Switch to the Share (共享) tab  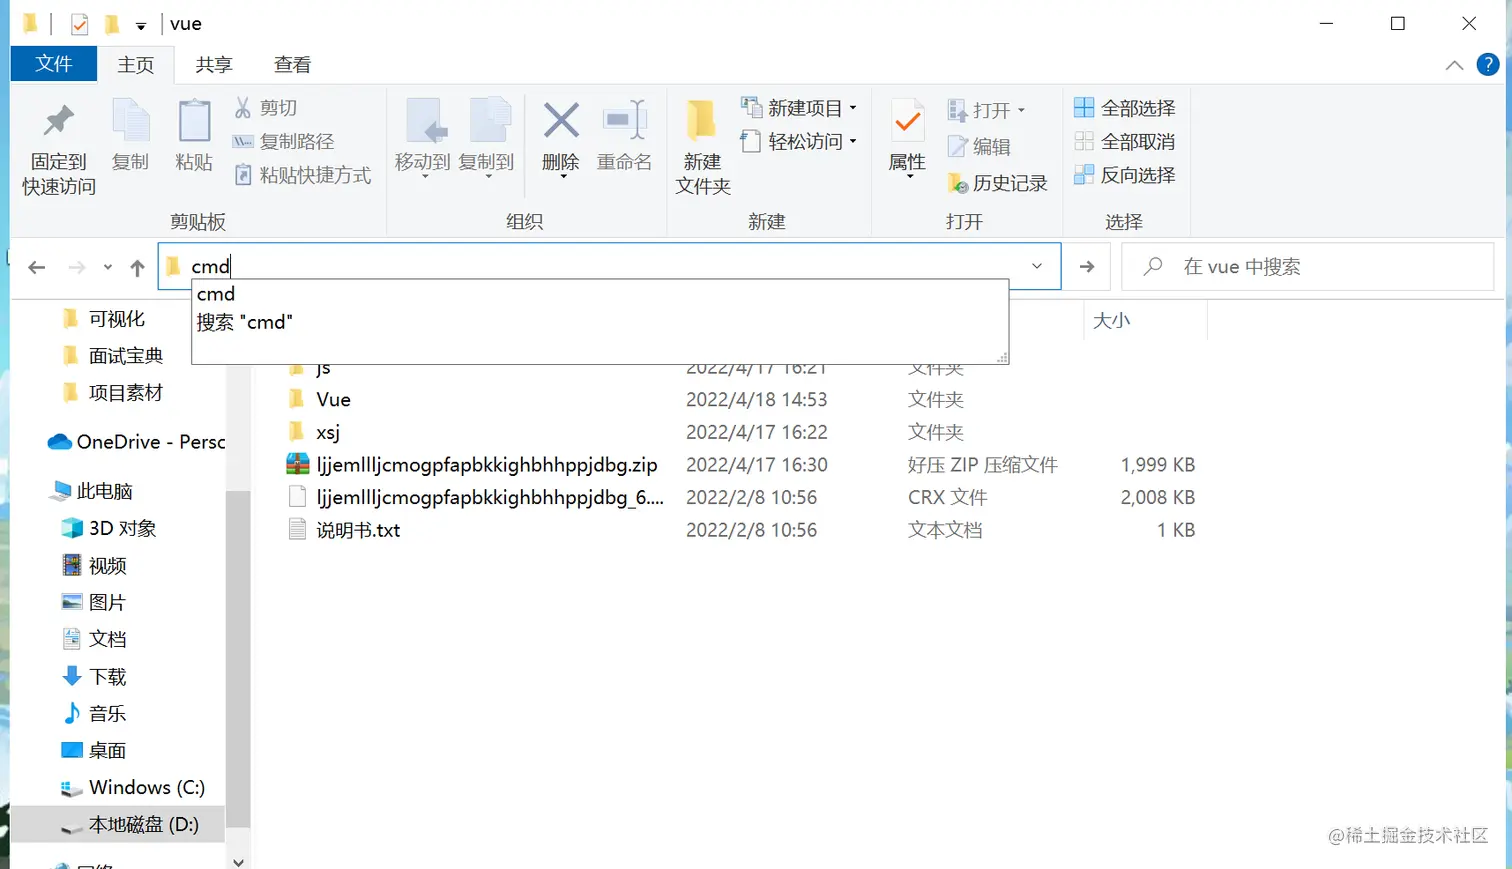214,64
